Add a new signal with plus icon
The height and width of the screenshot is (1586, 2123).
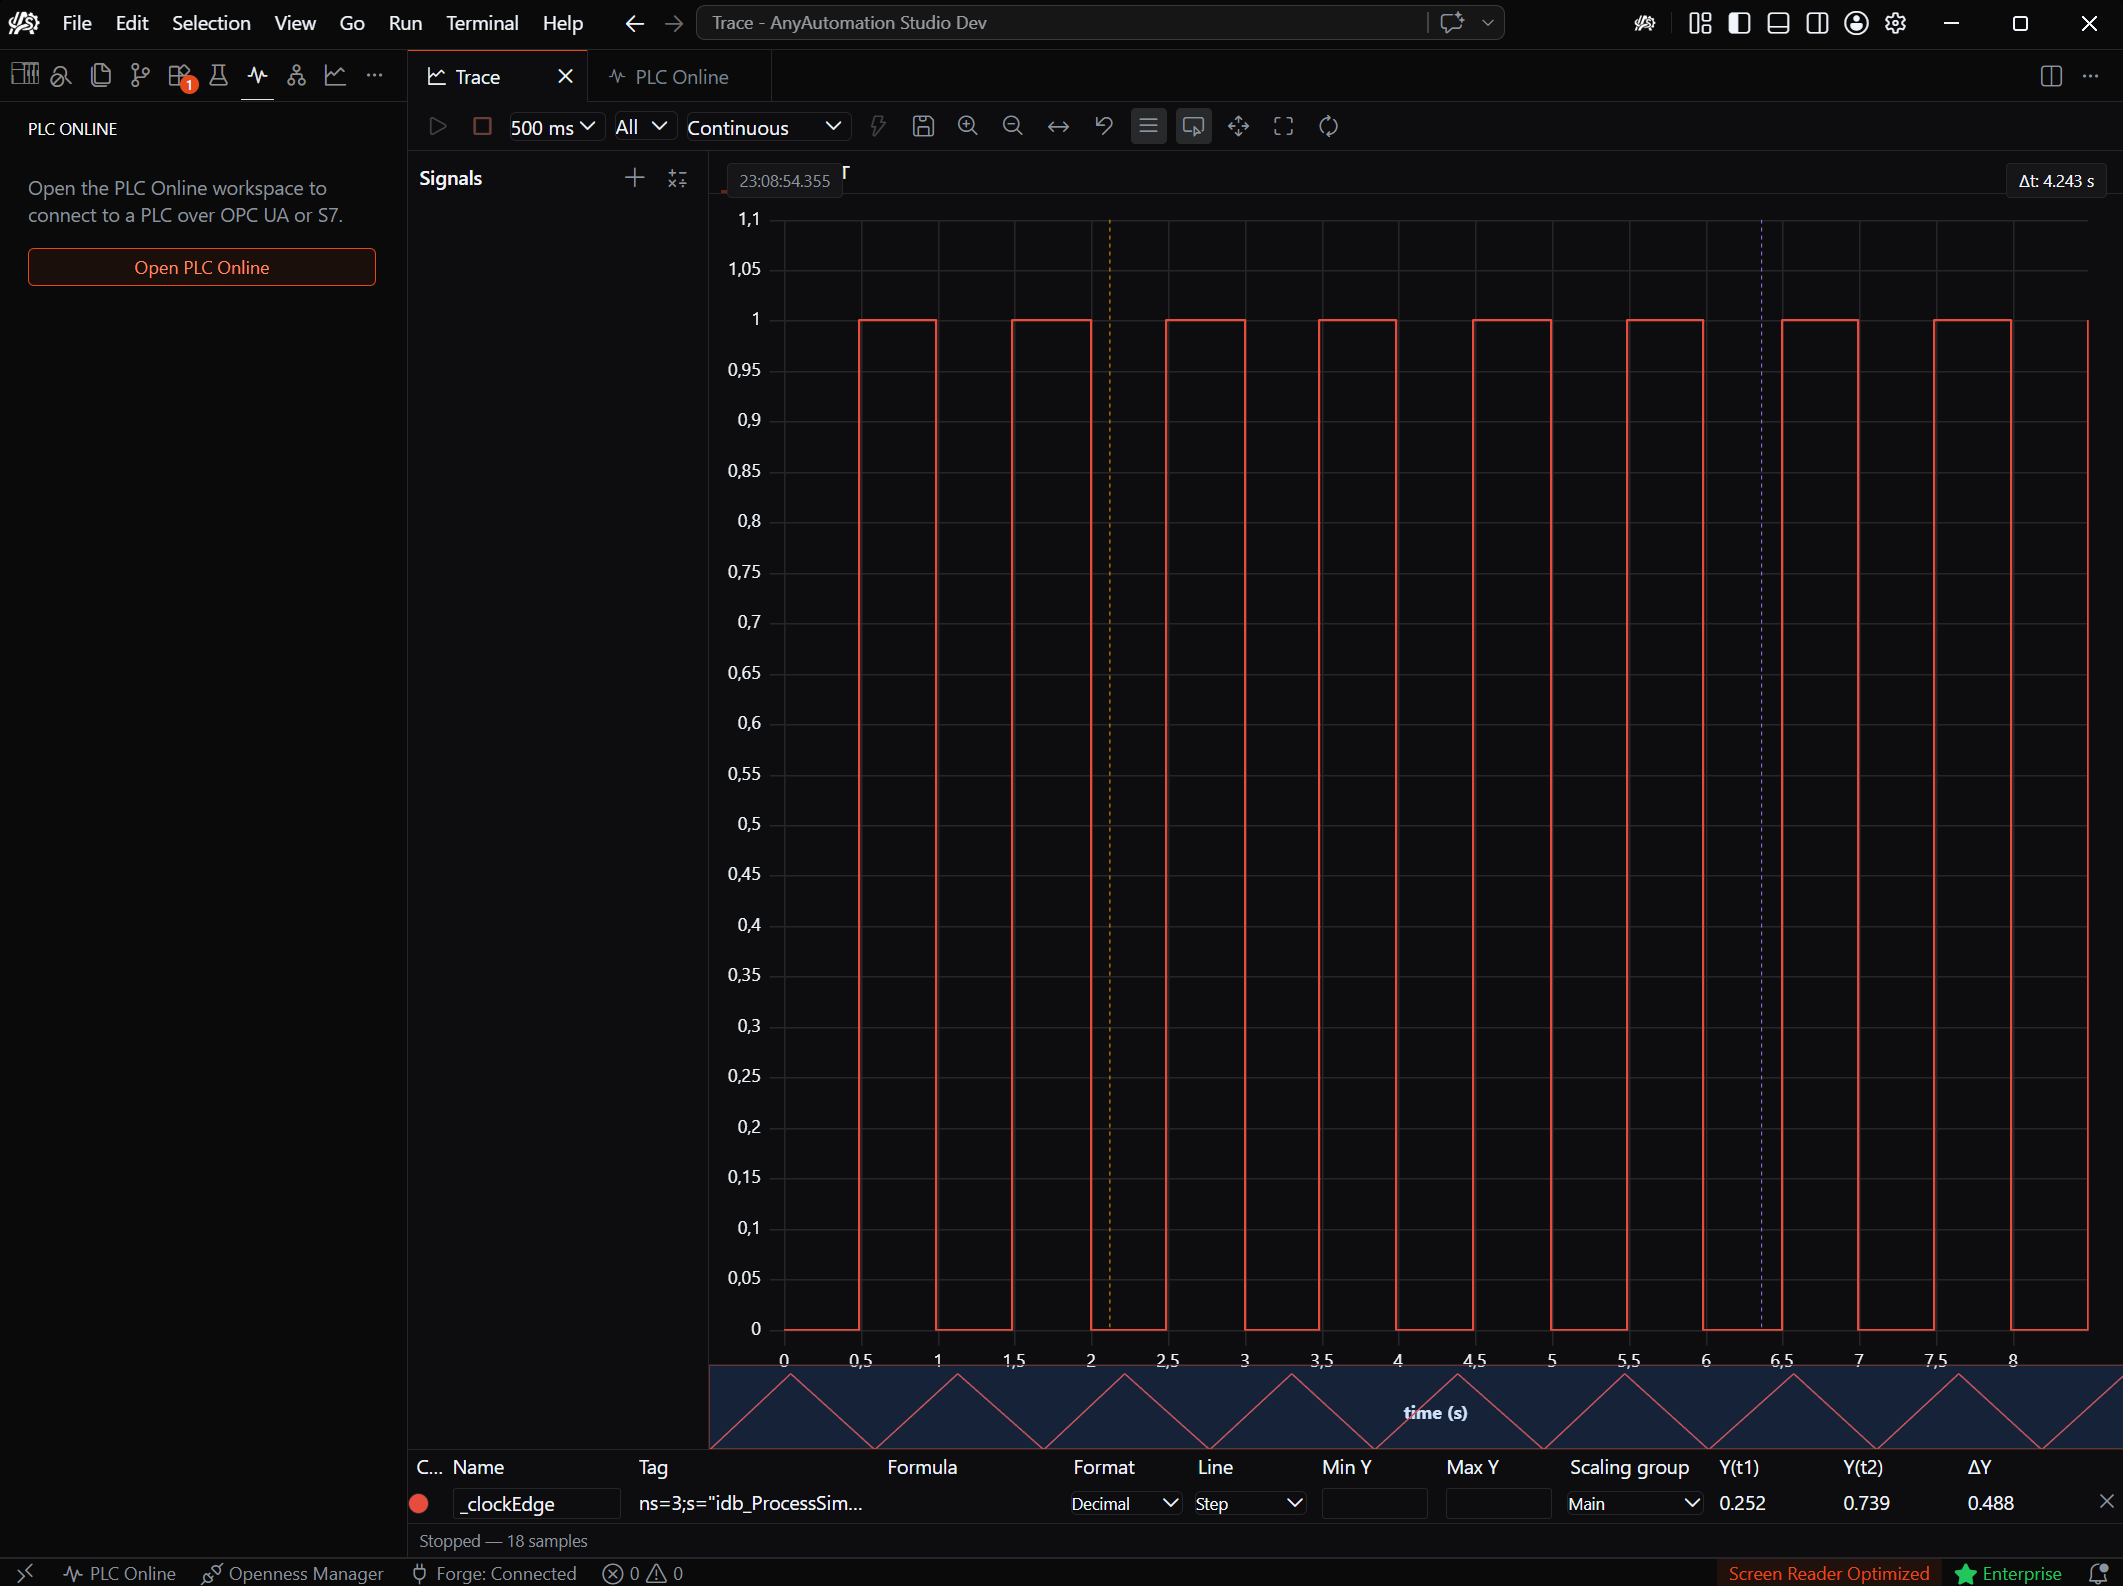point(634,178)
